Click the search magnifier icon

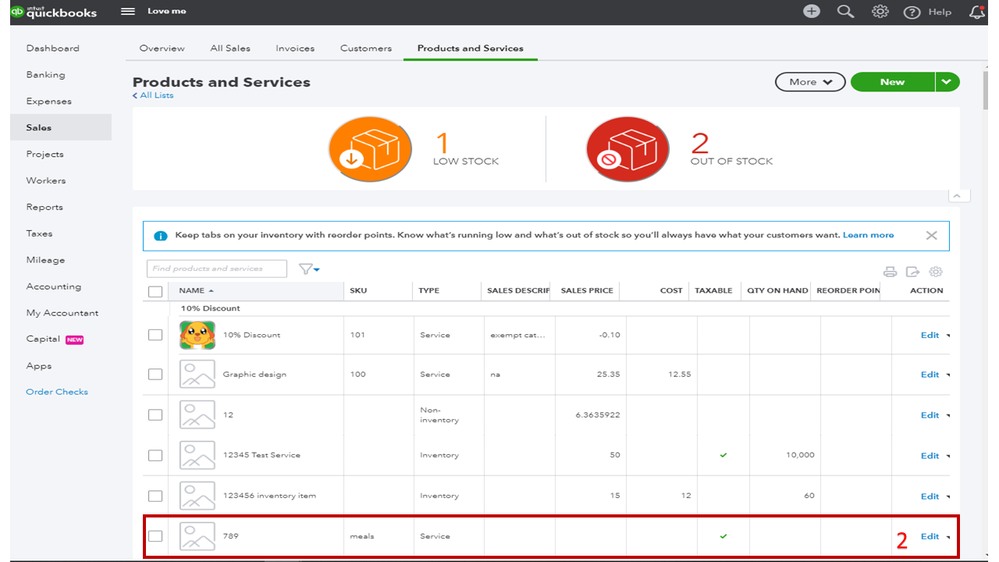tap(845, 11)
